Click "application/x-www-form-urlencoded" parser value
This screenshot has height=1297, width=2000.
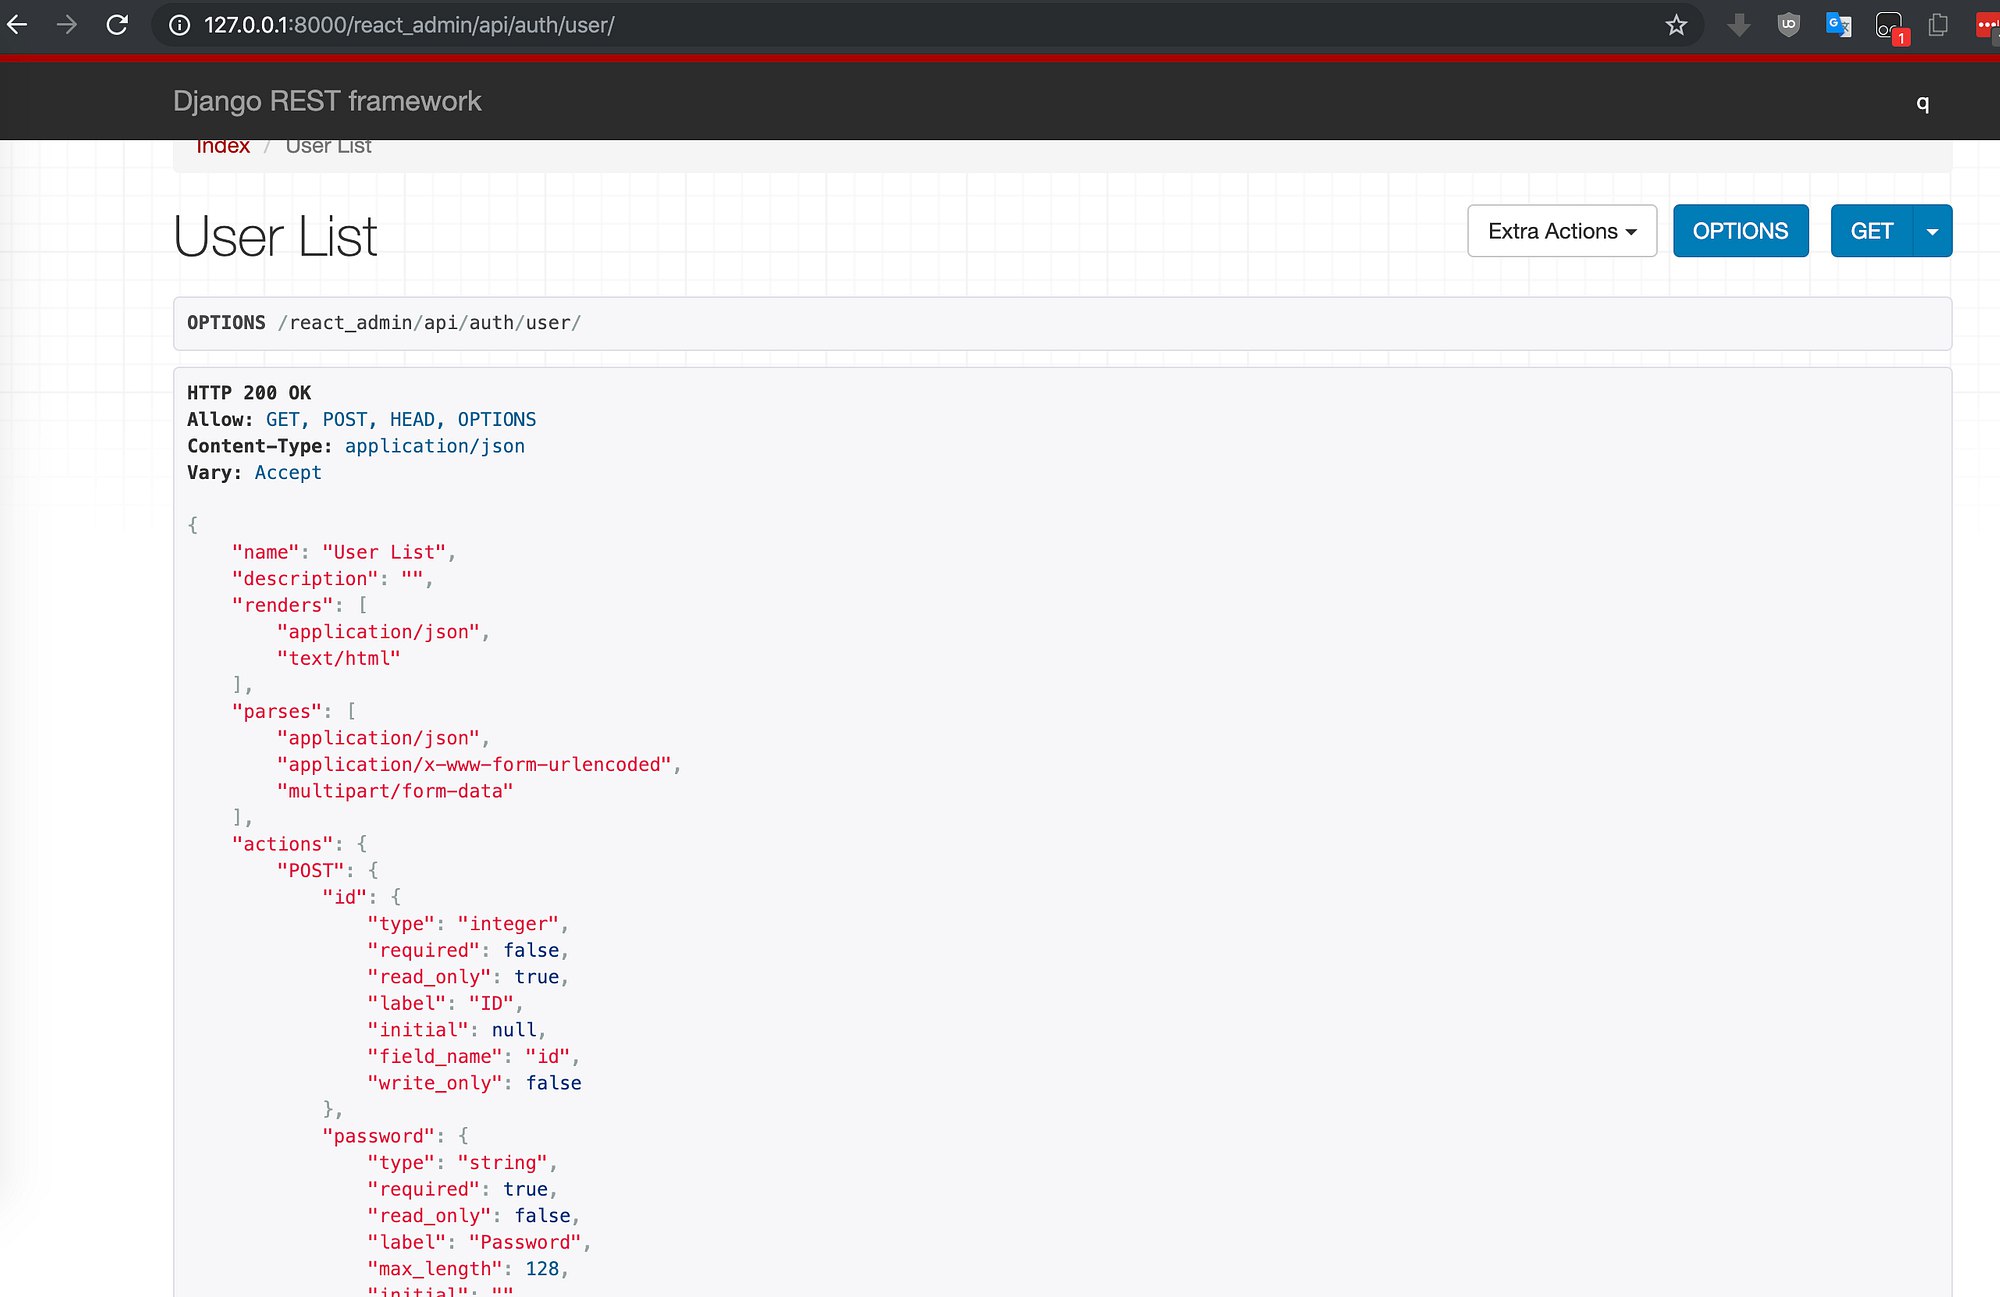pyautogui.click(x=475, y=764)
